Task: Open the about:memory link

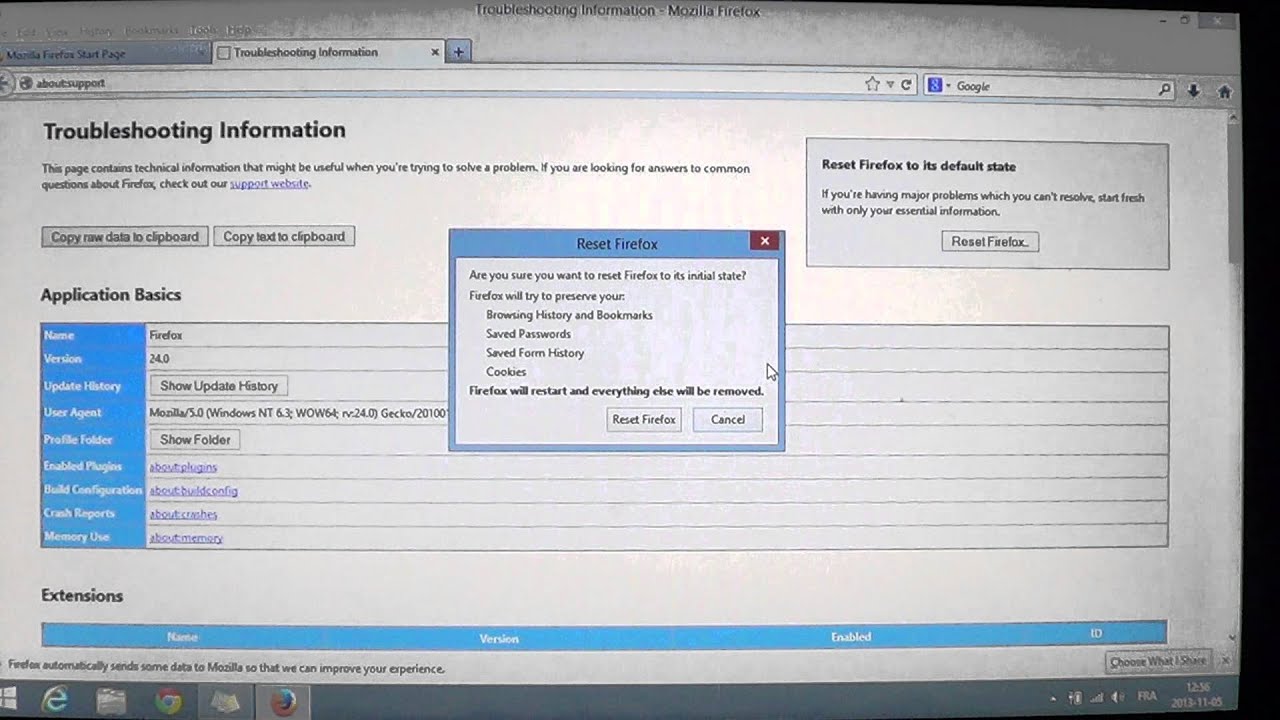Action: pyautogui.click(x=186, y=538)
